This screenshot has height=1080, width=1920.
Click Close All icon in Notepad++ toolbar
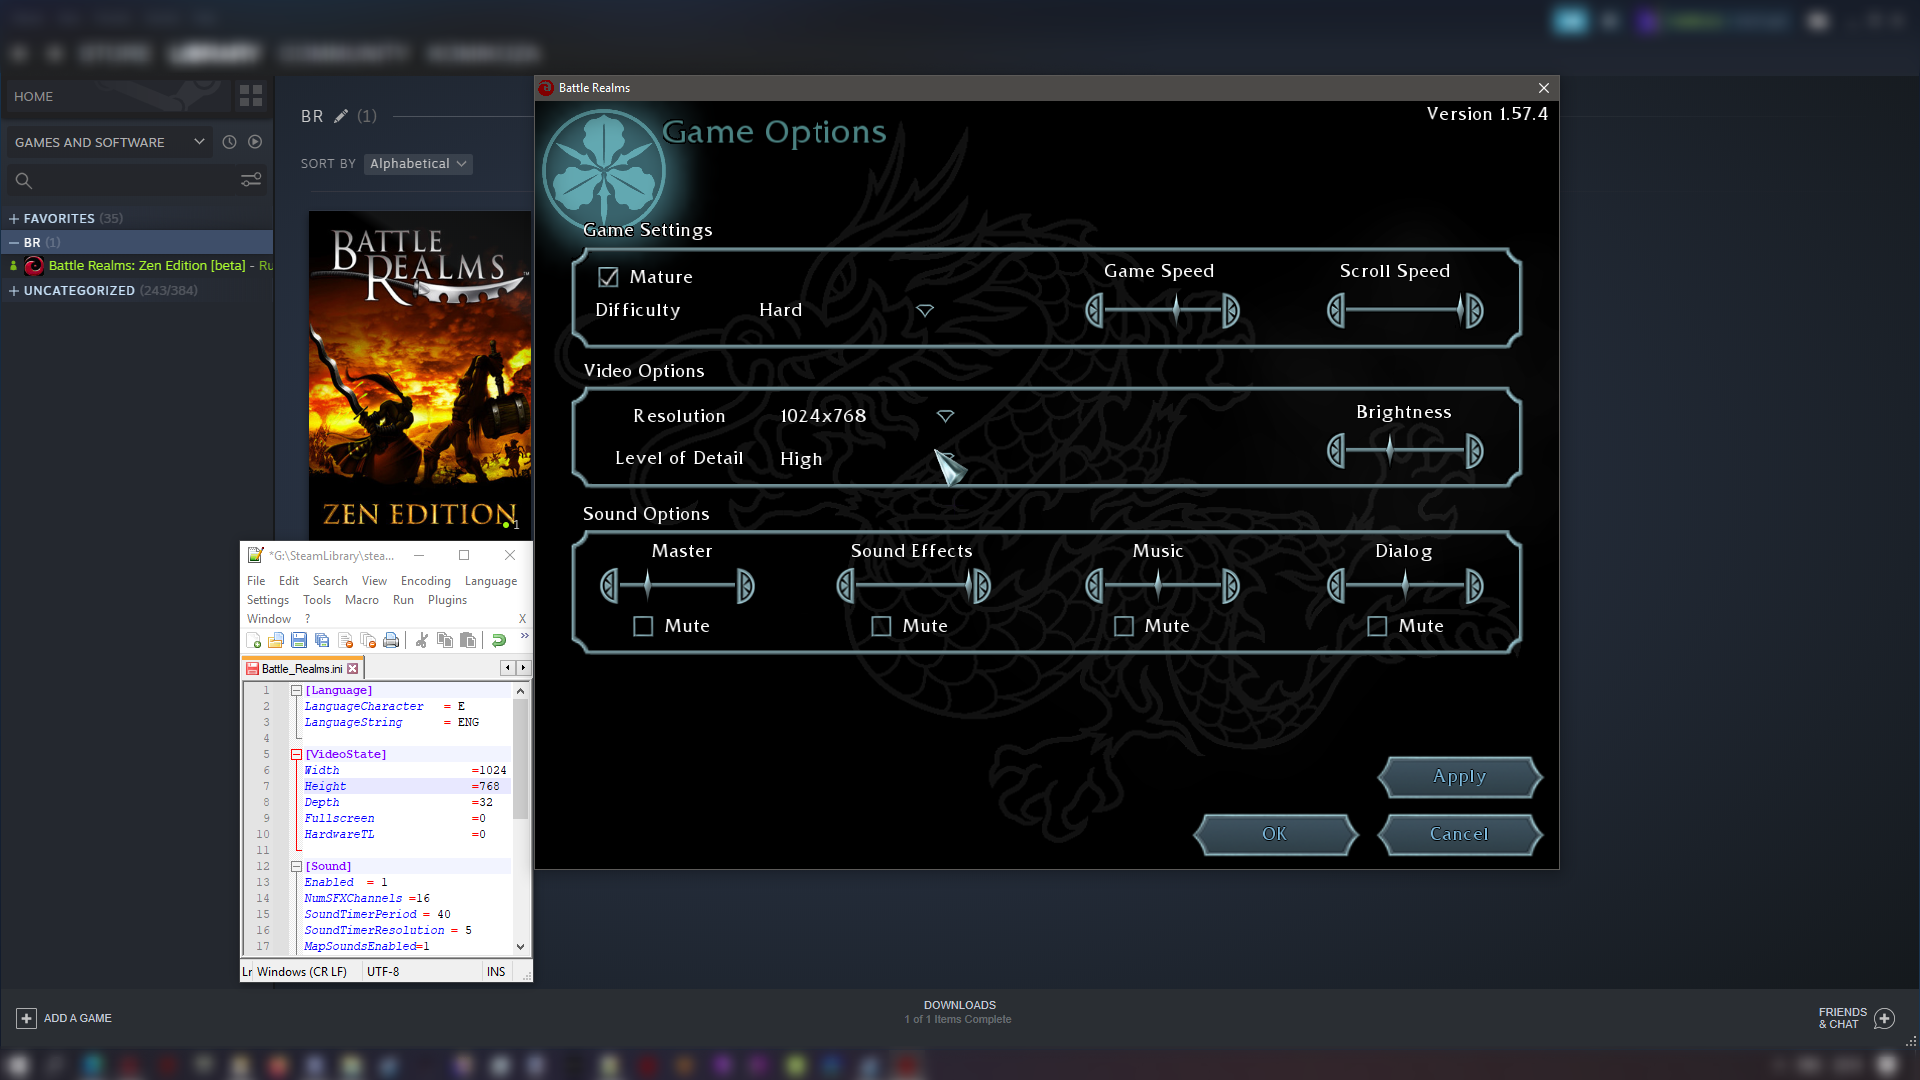pos(368,640)
